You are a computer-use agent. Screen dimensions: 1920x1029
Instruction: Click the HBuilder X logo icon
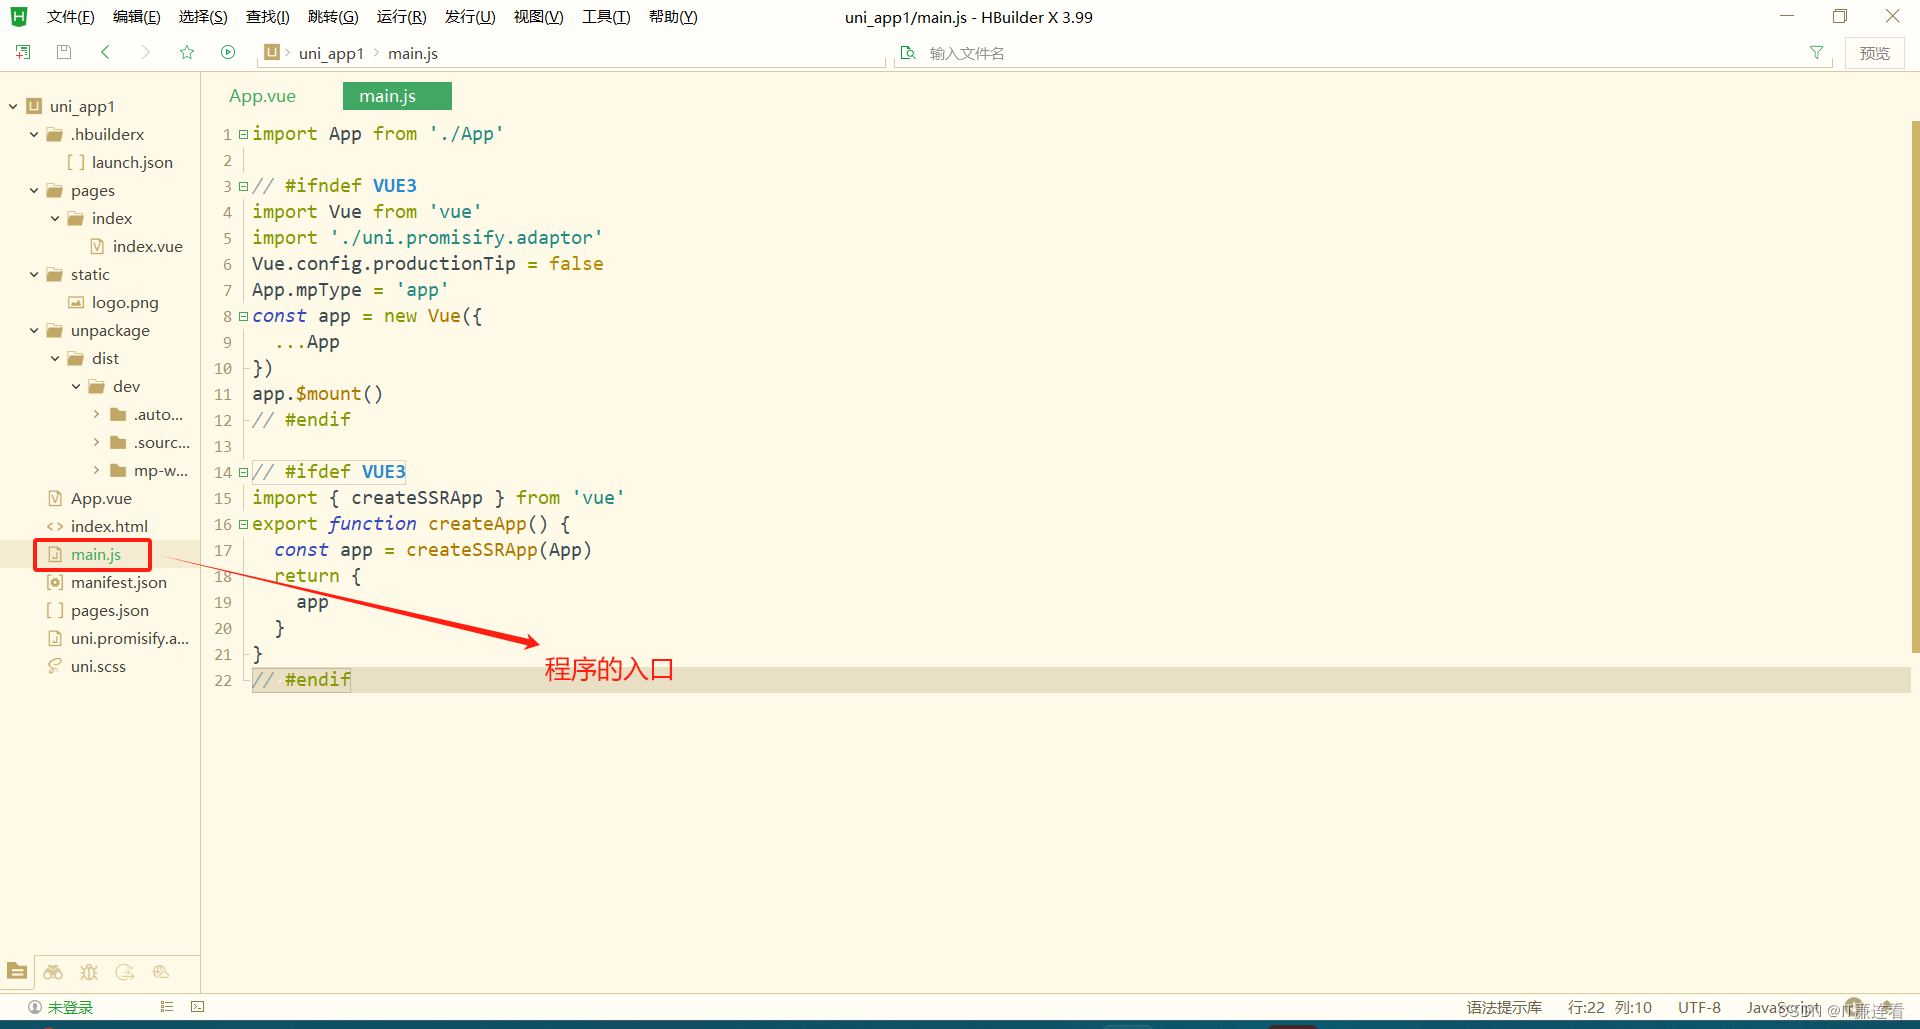point(19,16)
